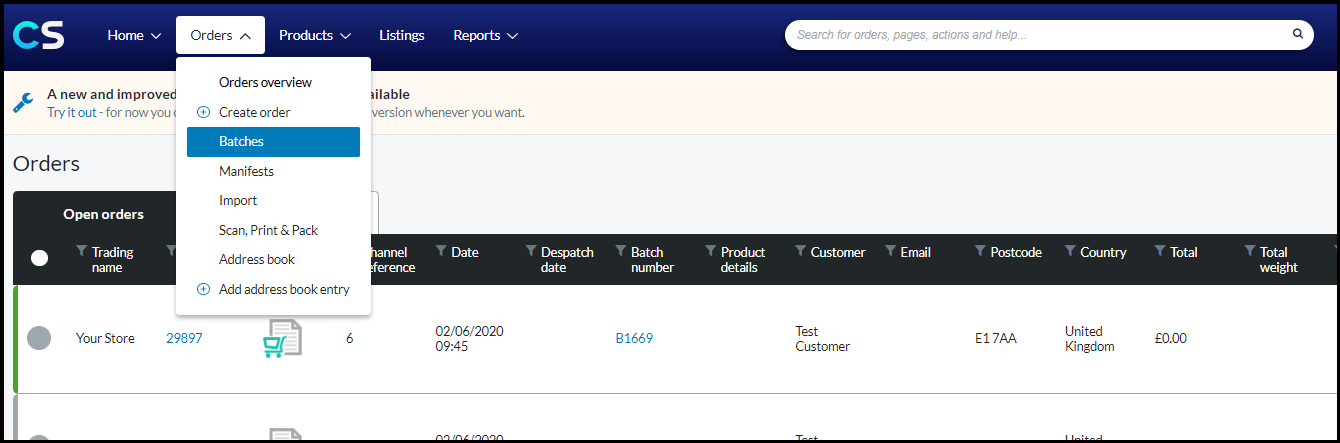Click the Orders page heading

click(46, 164)
